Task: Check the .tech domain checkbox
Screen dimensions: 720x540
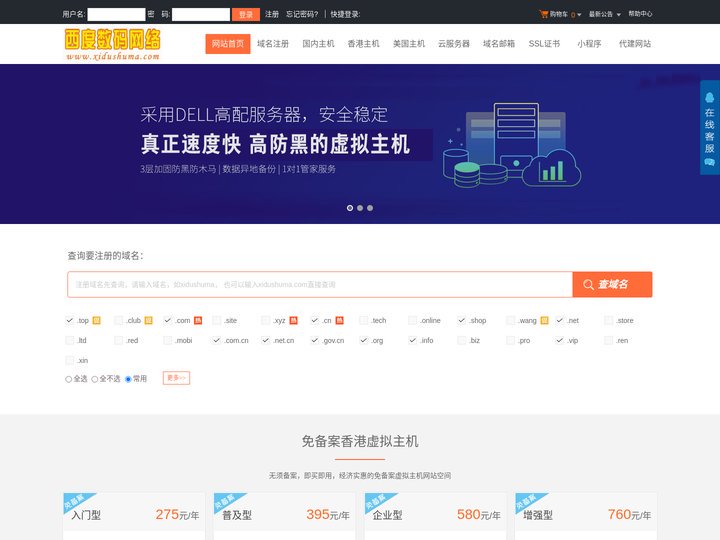Action: pos(364,321)
